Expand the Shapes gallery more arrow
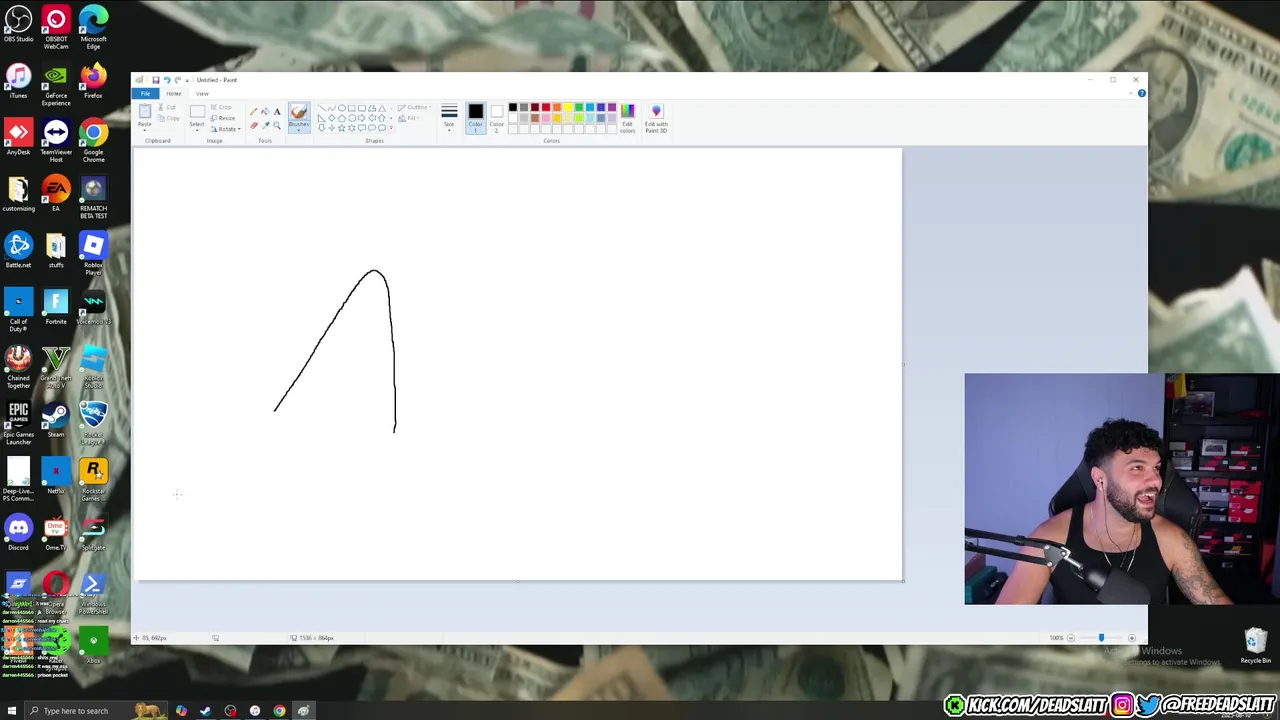The height and width of the screenshot is (720, 1280). point(391,128)
